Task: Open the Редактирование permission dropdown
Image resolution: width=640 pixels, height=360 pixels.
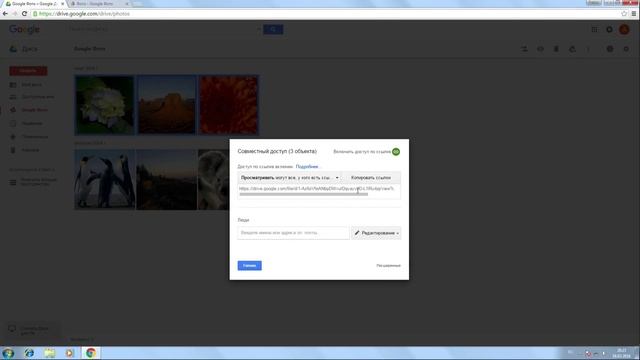Action: point(376,233)
